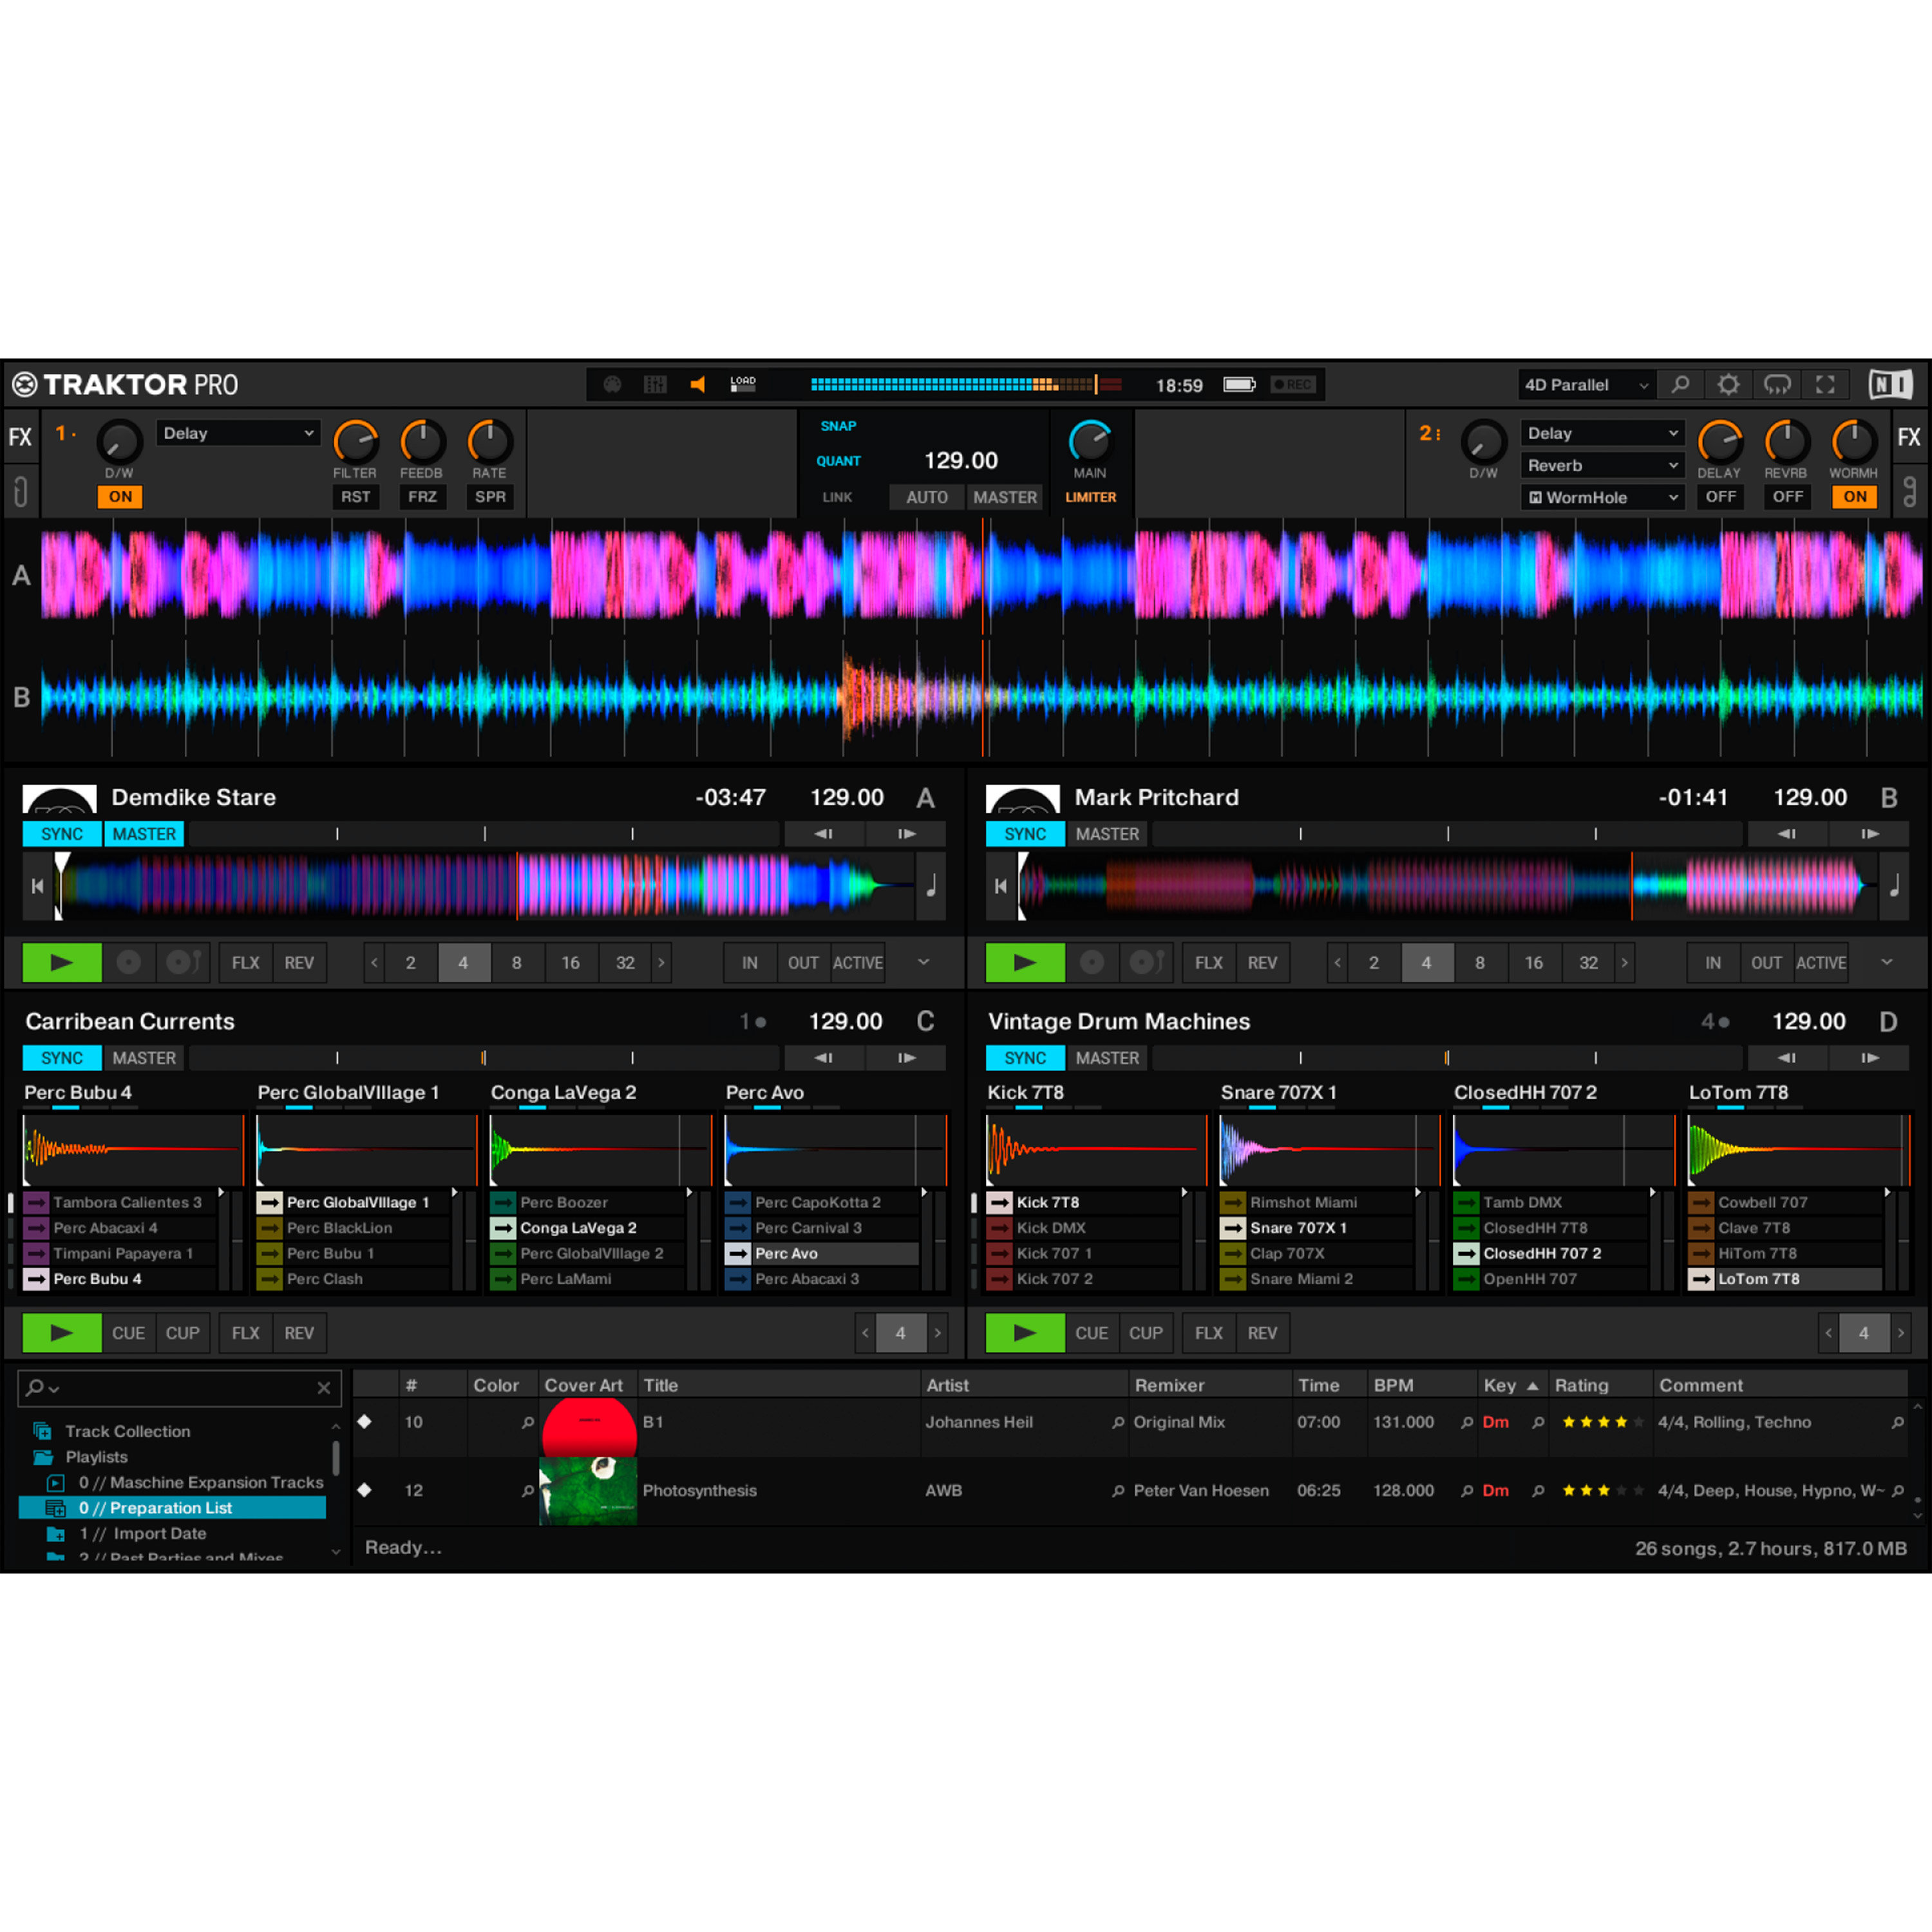Open the FX panel on the right
The image size is (1932, 1932).
[x=1908, y=437]
